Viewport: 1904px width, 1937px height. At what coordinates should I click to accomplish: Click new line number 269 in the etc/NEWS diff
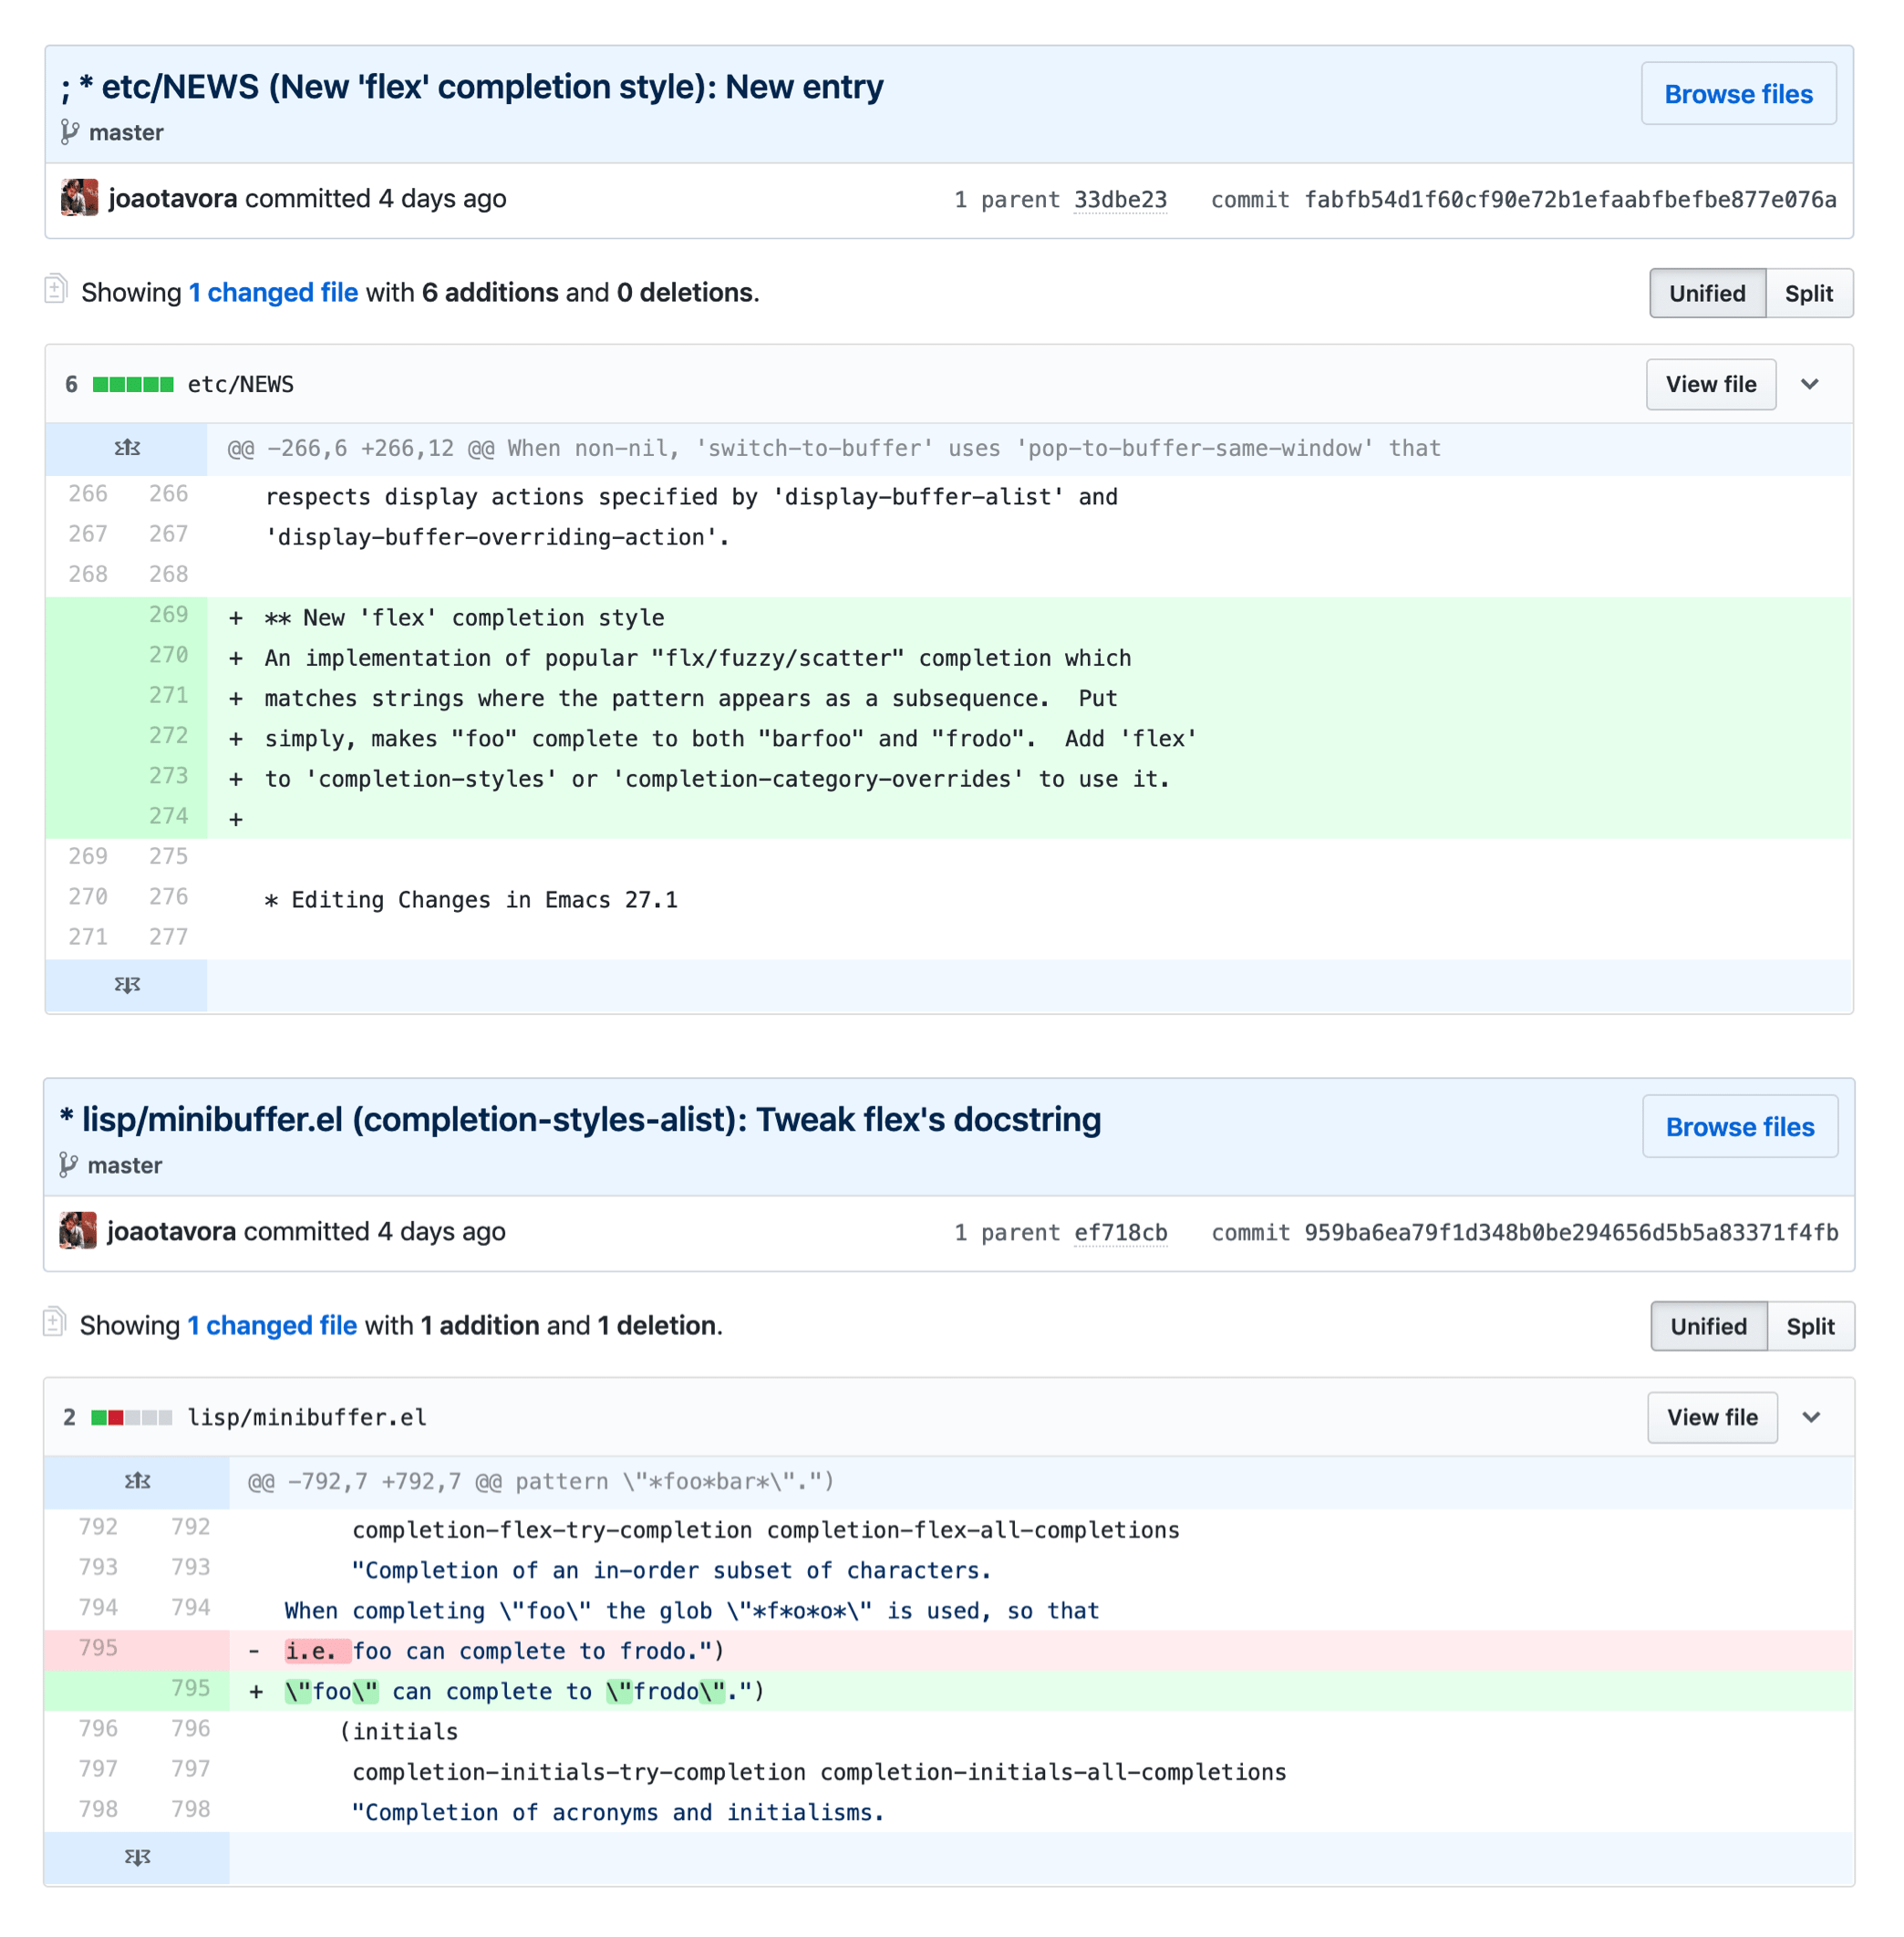point(168,614)
